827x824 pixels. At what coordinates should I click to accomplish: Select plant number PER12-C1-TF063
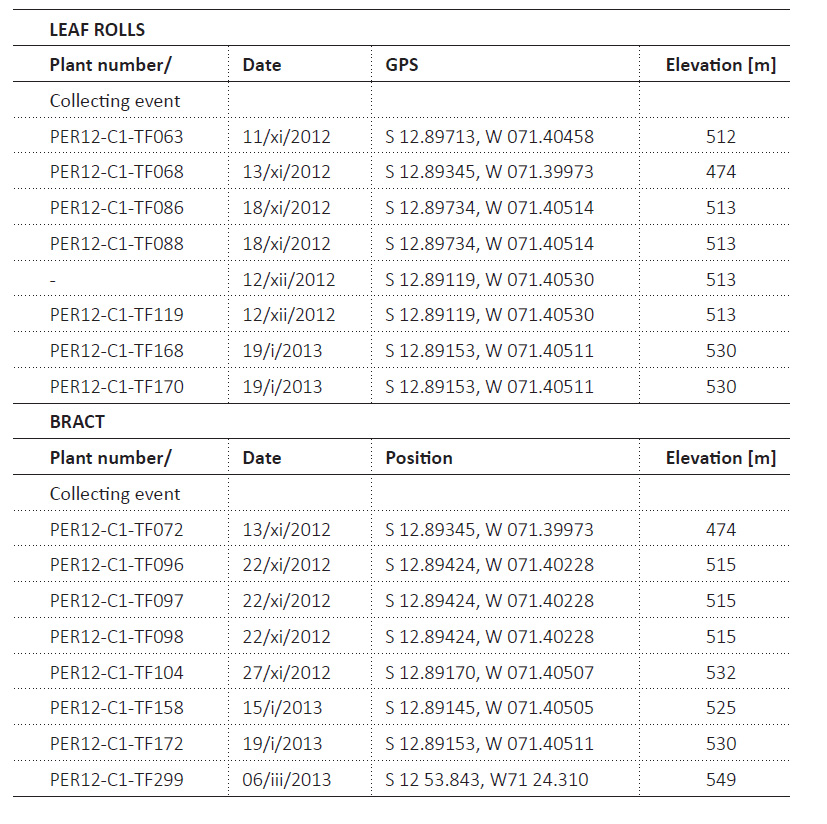pos(117,137)
